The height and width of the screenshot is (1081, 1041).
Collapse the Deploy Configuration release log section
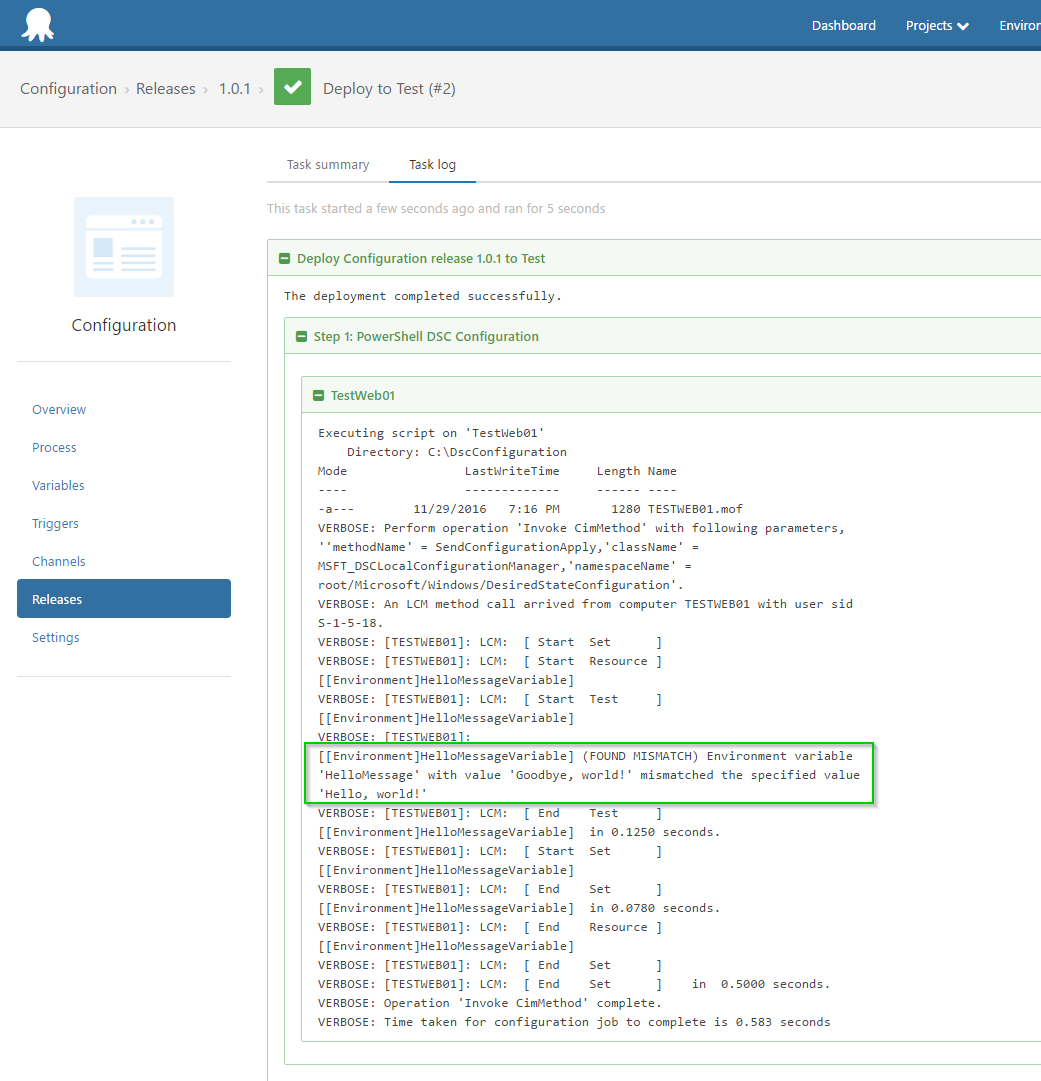tap(285, 259)
